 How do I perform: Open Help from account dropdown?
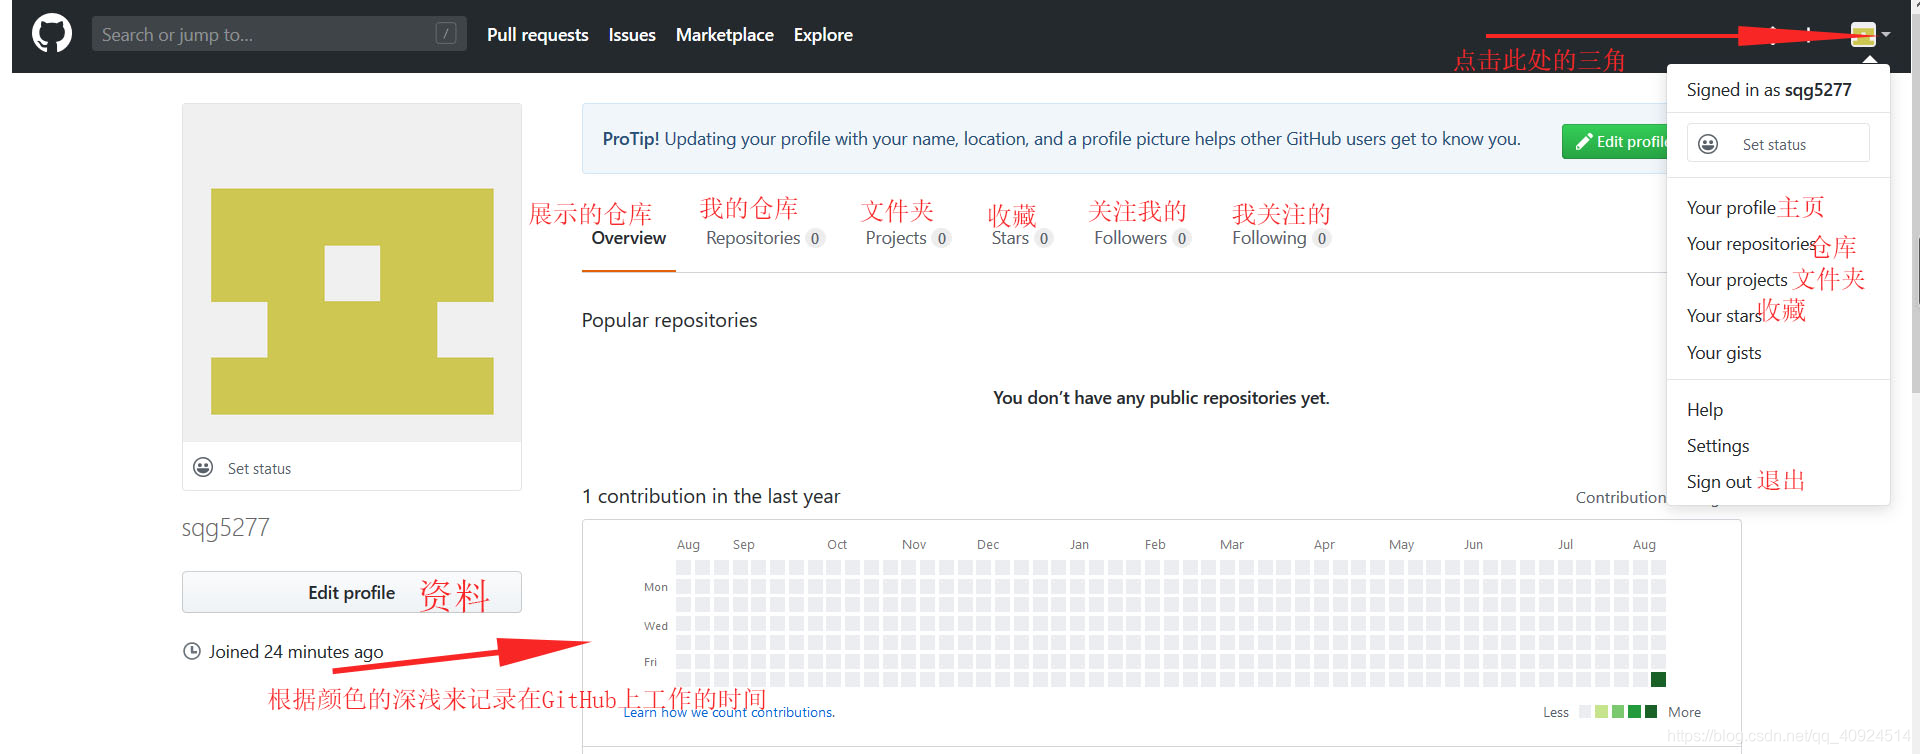(1705, 410)
